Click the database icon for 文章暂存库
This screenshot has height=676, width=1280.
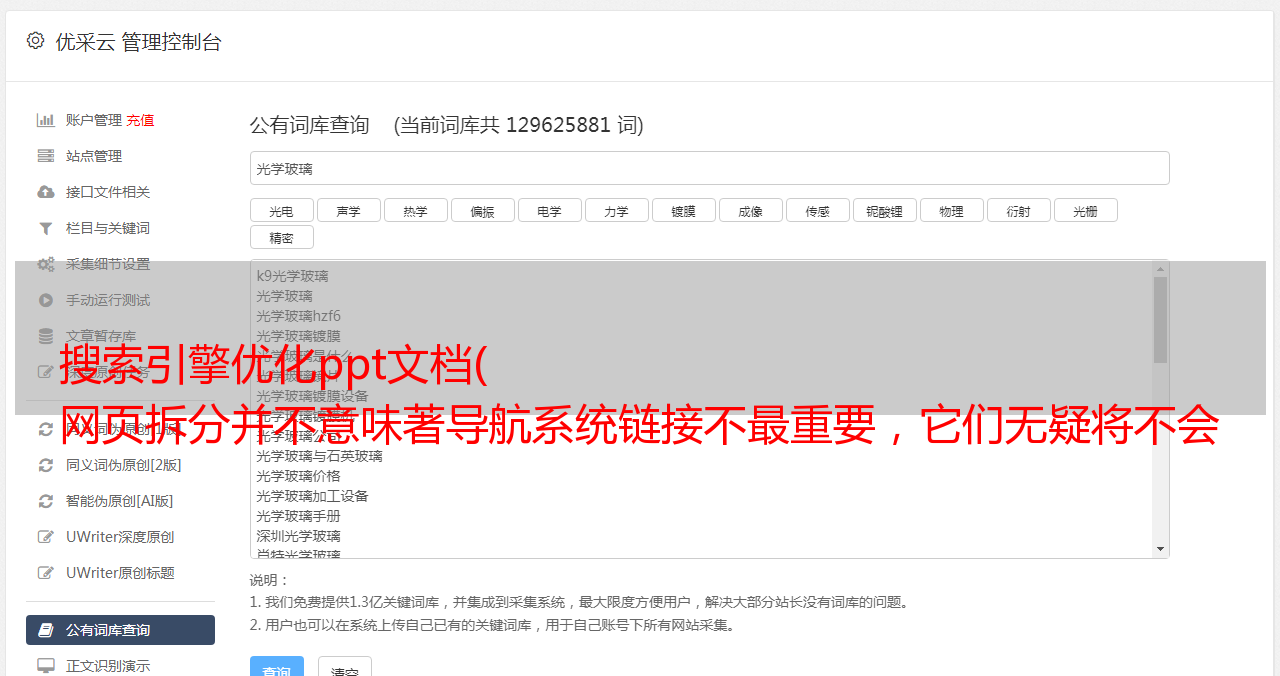click(x=46, y=336)
